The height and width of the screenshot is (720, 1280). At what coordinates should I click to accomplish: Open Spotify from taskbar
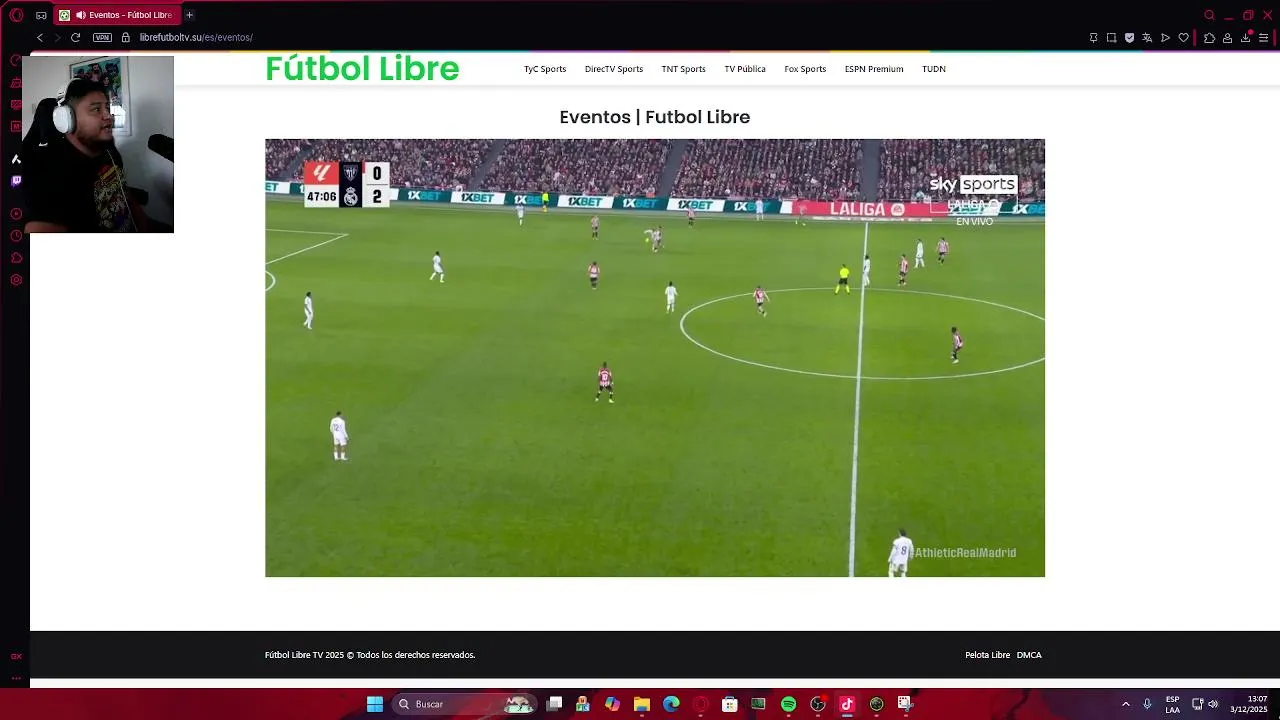click(788, 704)
